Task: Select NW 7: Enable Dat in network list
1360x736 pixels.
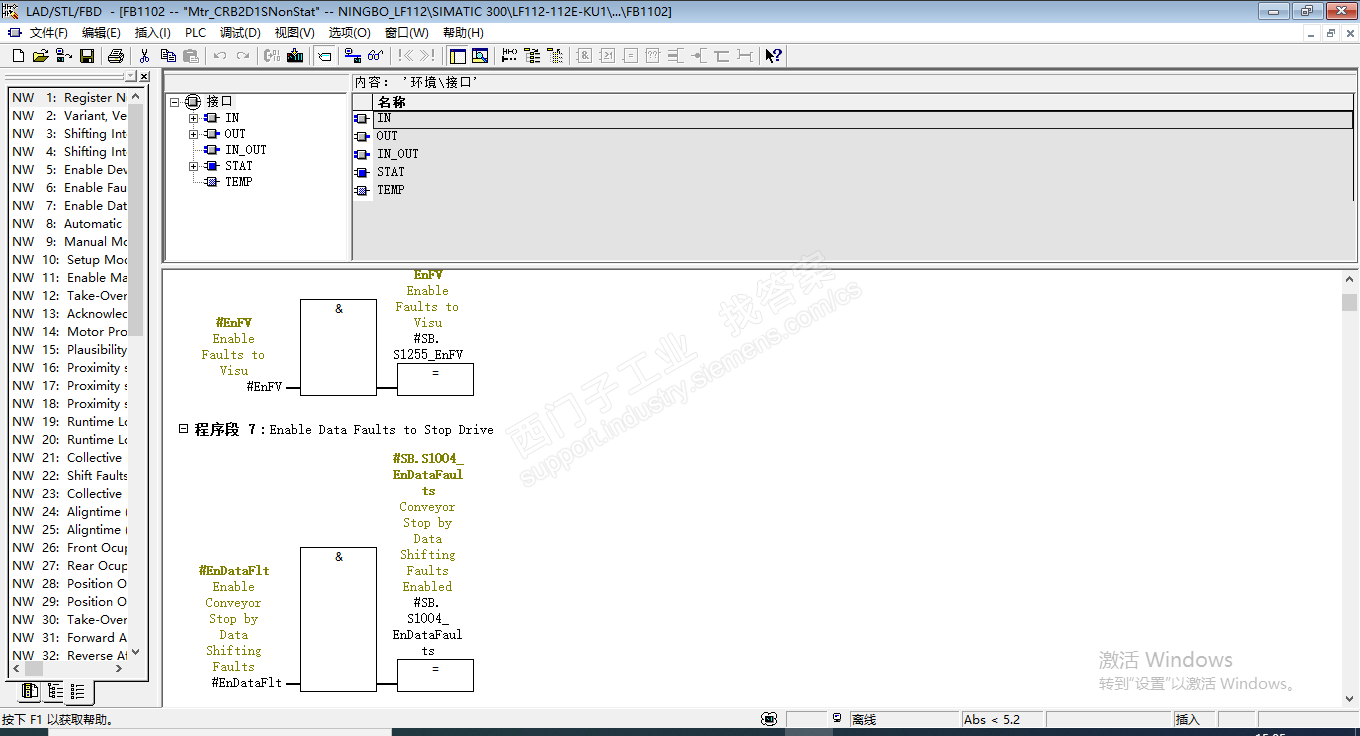Action: [69, 206]
